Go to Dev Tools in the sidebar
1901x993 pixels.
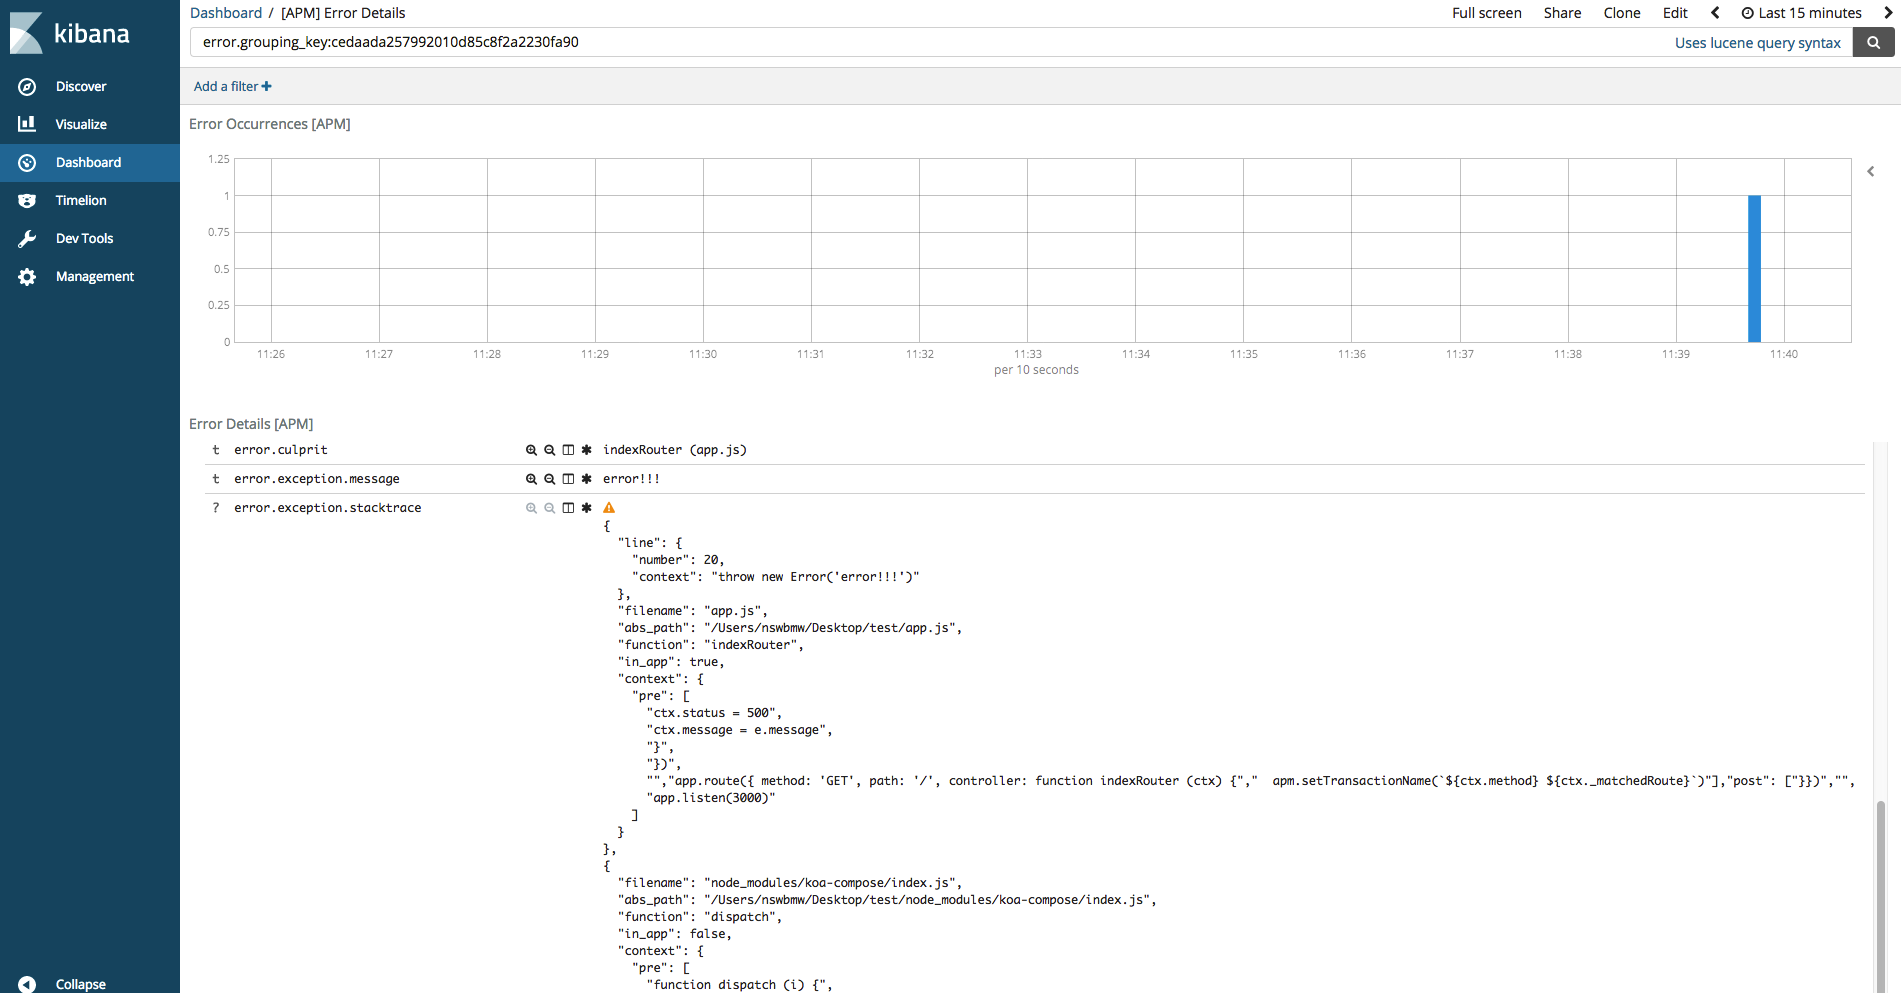pos(85,238)
